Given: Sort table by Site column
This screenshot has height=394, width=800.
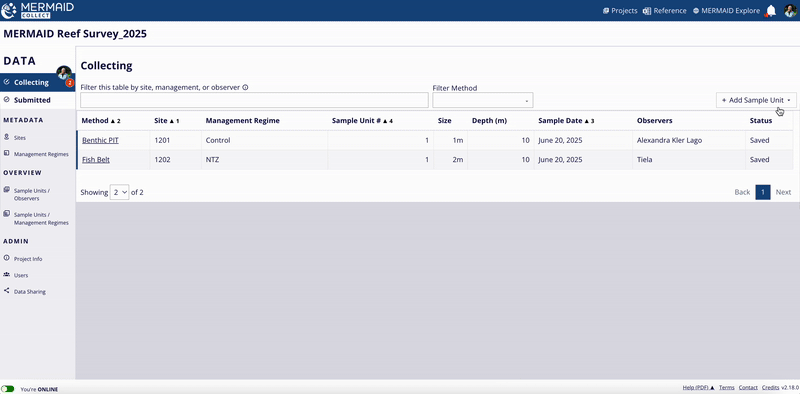Looking at the screenshot, I should [167, 121].
